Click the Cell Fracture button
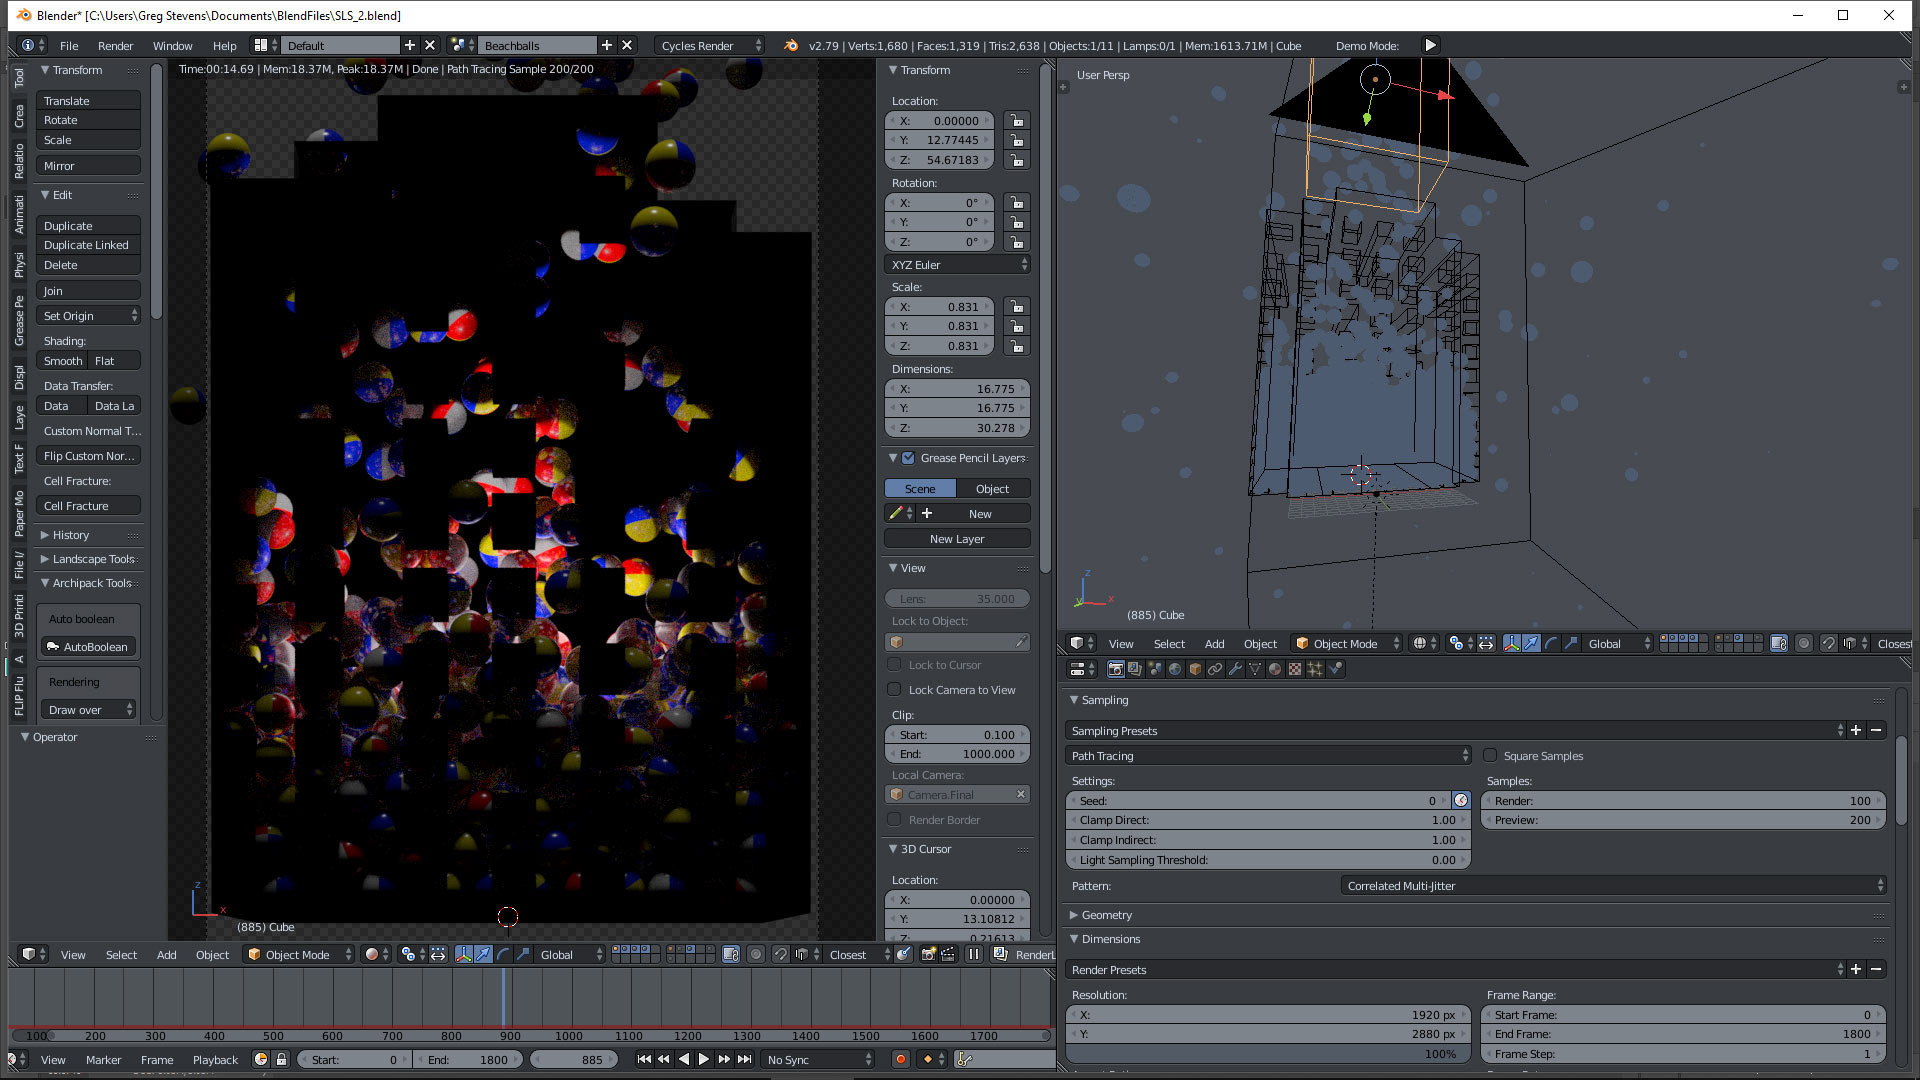This screenshot has height=1080, width=1920. 88,506
